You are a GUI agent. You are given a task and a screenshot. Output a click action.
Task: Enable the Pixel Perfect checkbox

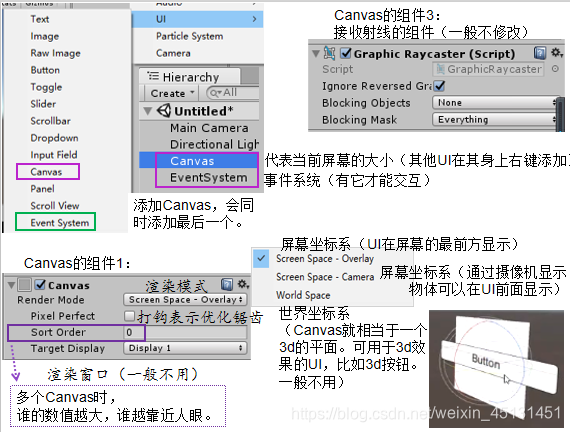coord(129,316)
